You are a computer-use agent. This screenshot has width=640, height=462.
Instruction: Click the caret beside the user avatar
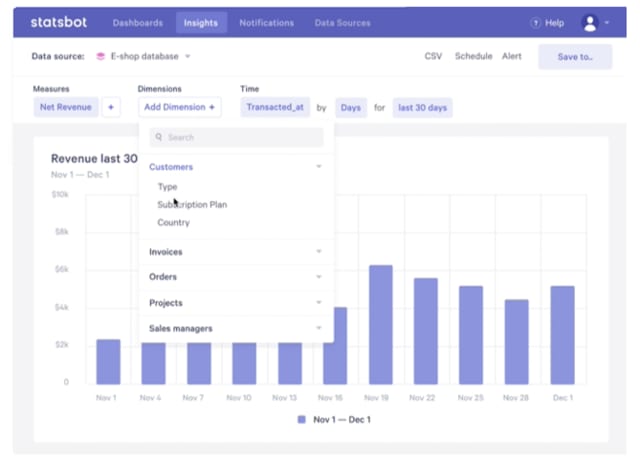click(x=607, y=23)
